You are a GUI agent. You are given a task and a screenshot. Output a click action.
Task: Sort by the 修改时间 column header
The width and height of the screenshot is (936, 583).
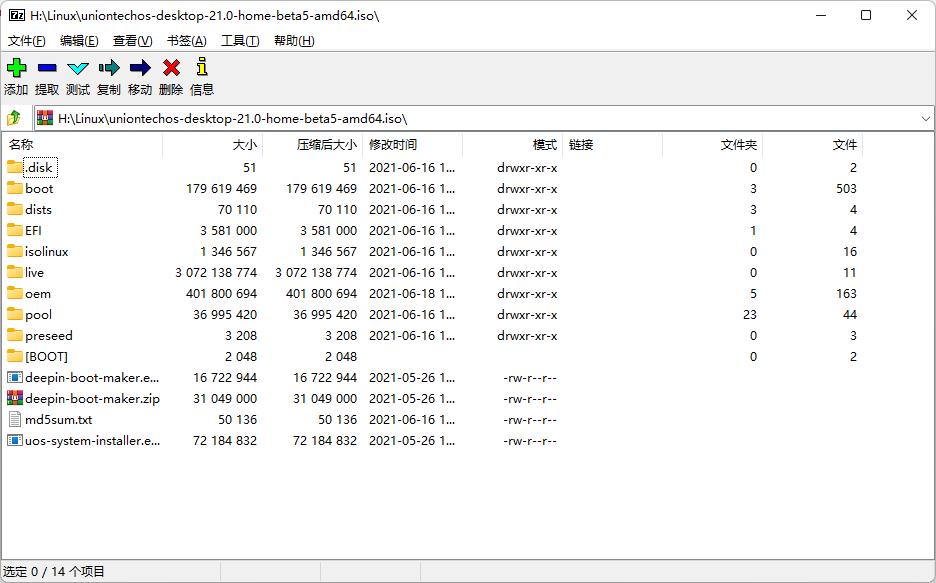coord(393,145)
